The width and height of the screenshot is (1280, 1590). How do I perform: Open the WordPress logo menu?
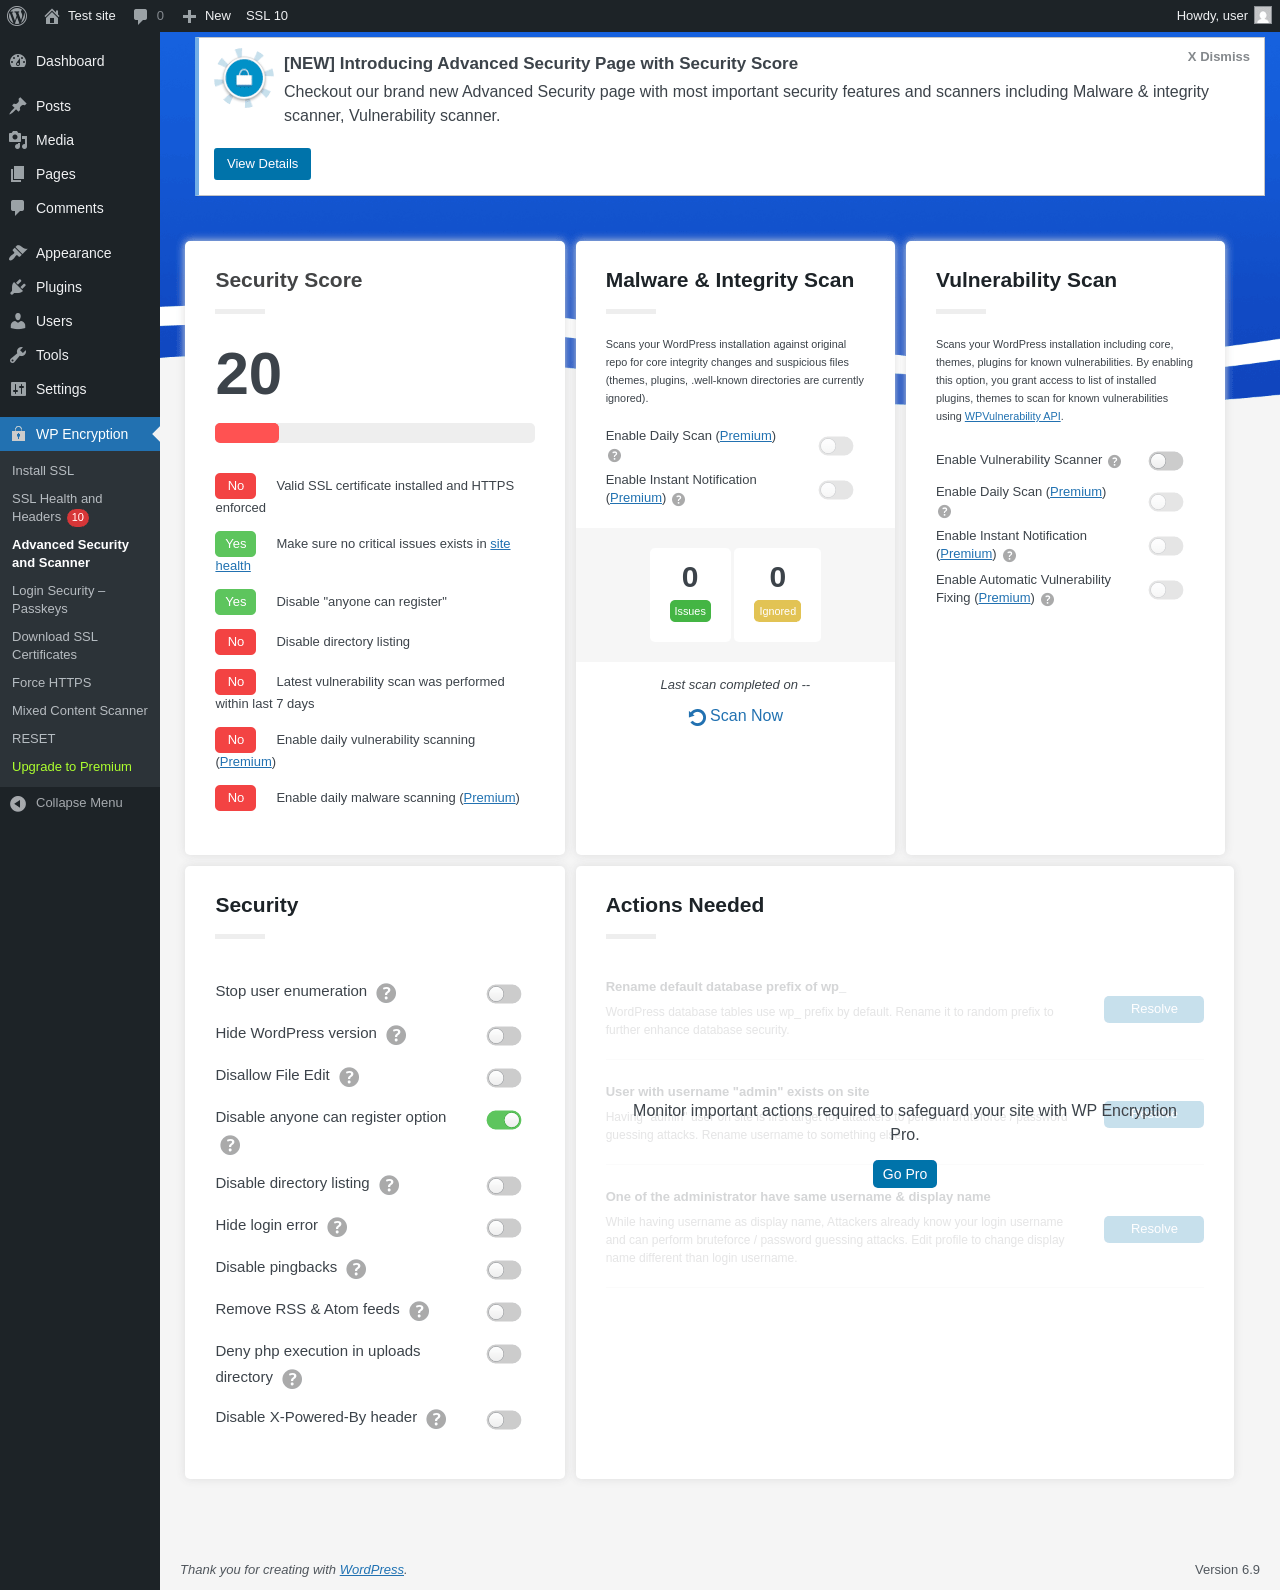coord(17,16)
